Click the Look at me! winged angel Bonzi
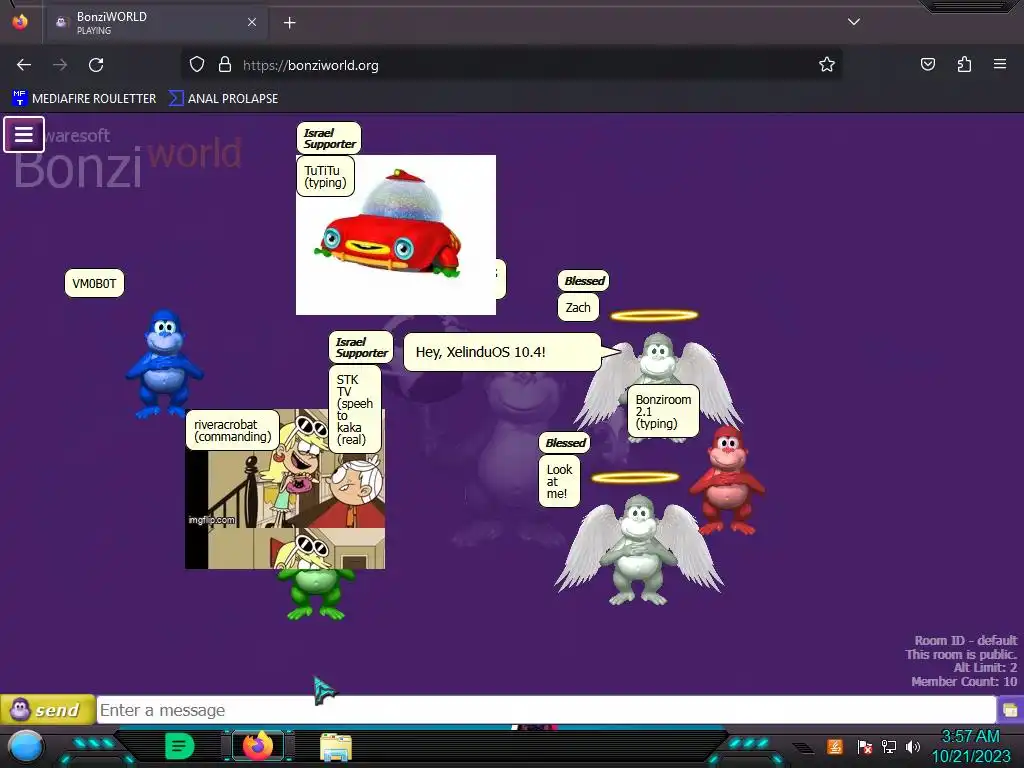 639,550
